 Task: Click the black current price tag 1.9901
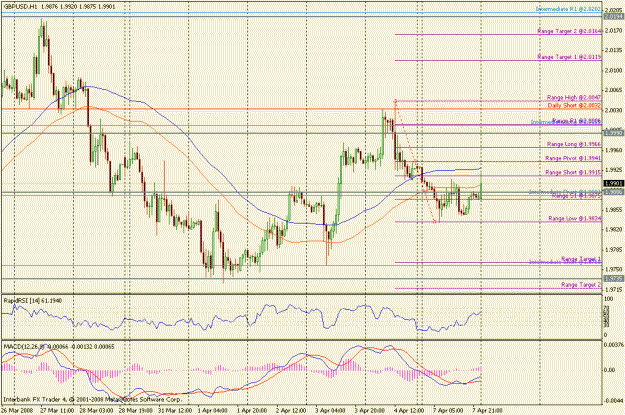(614, 183)
